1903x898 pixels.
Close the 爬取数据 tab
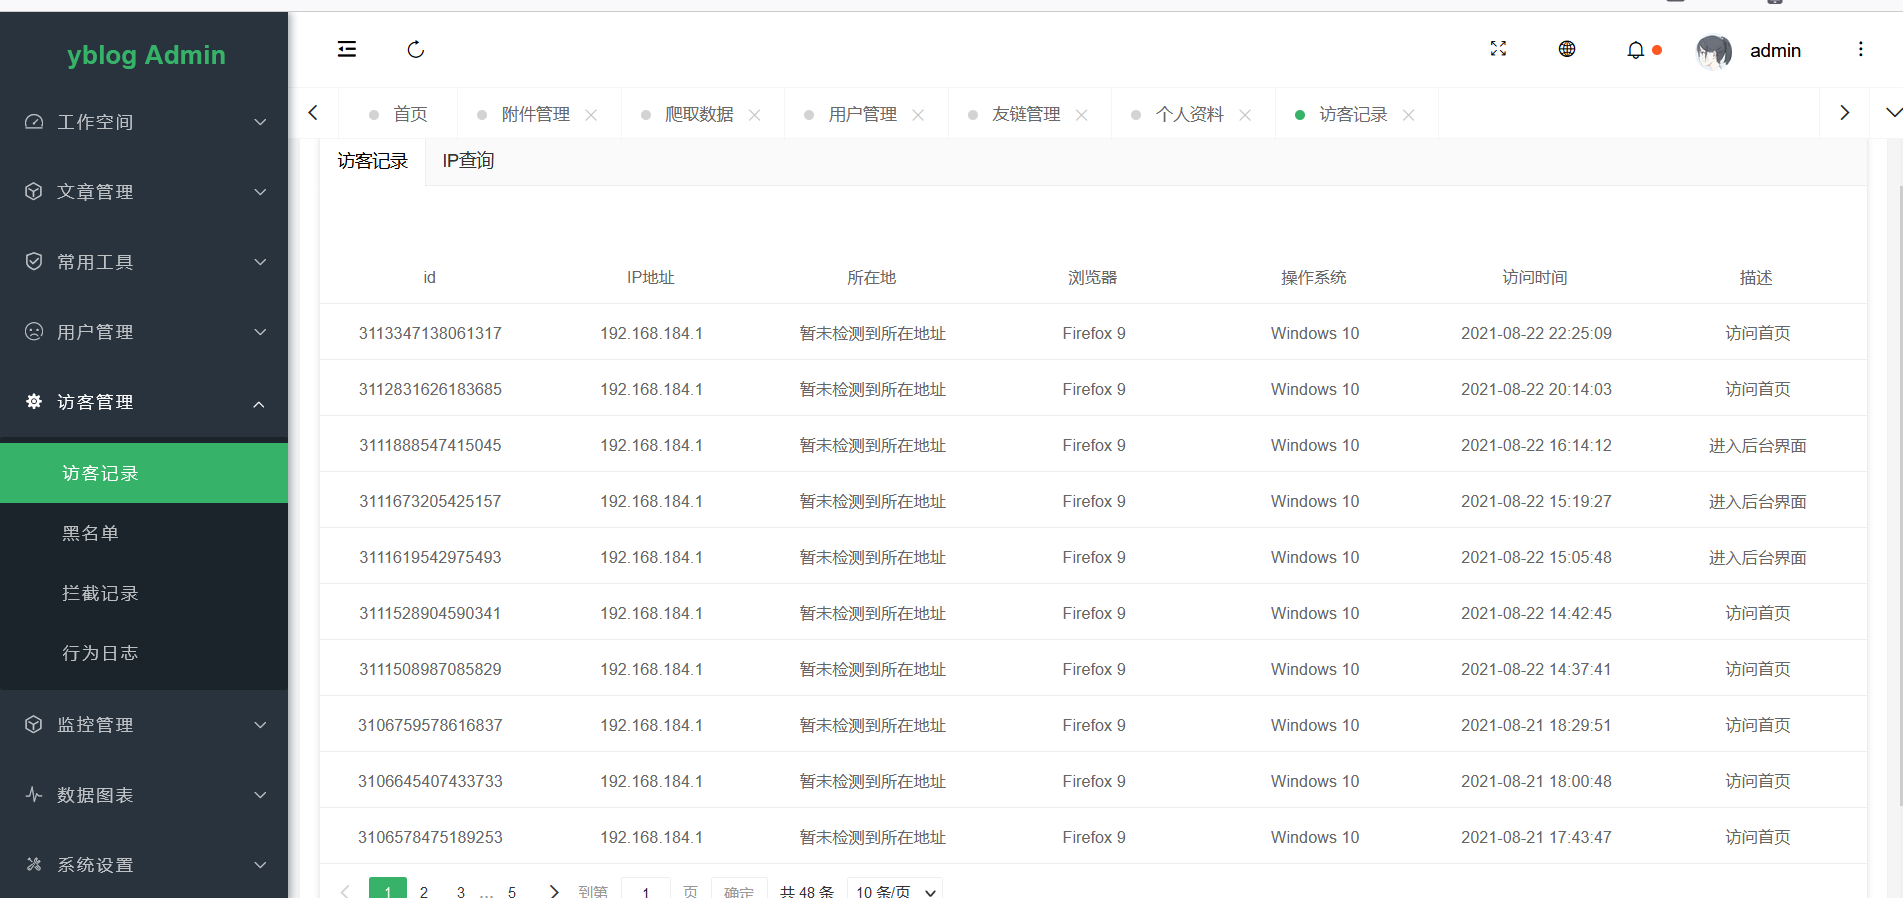pos(755,115)
